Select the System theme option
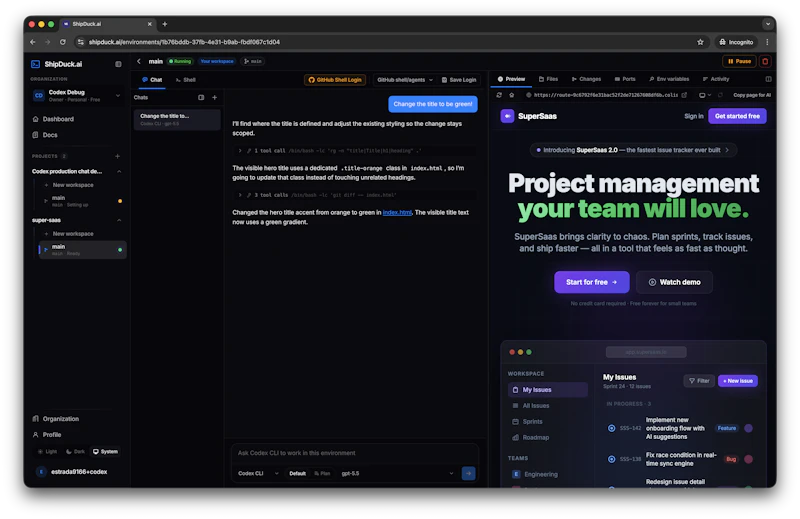 (105, 452)
